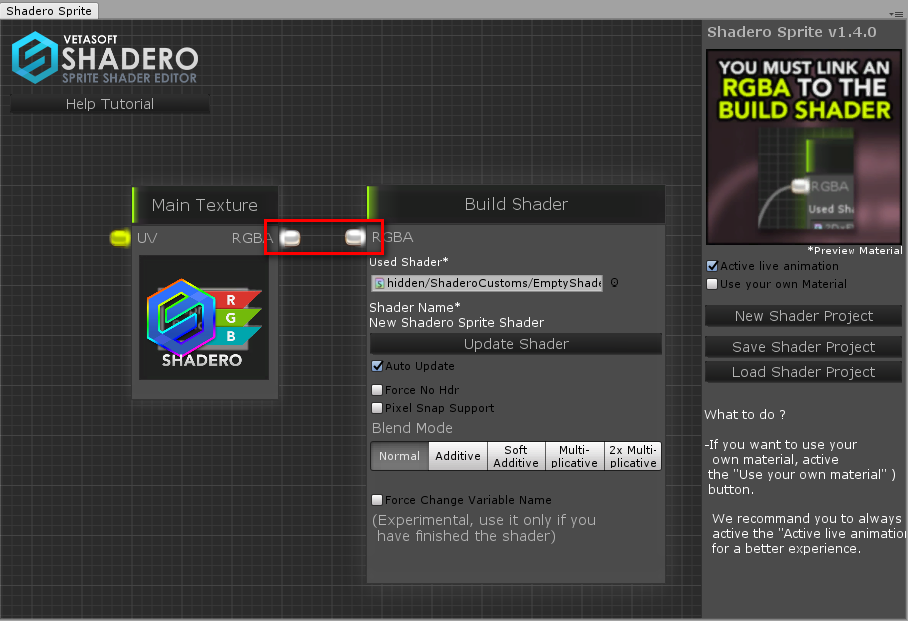Click the 'What to do ?' text

pyautogui.click(x=745, y=415)
